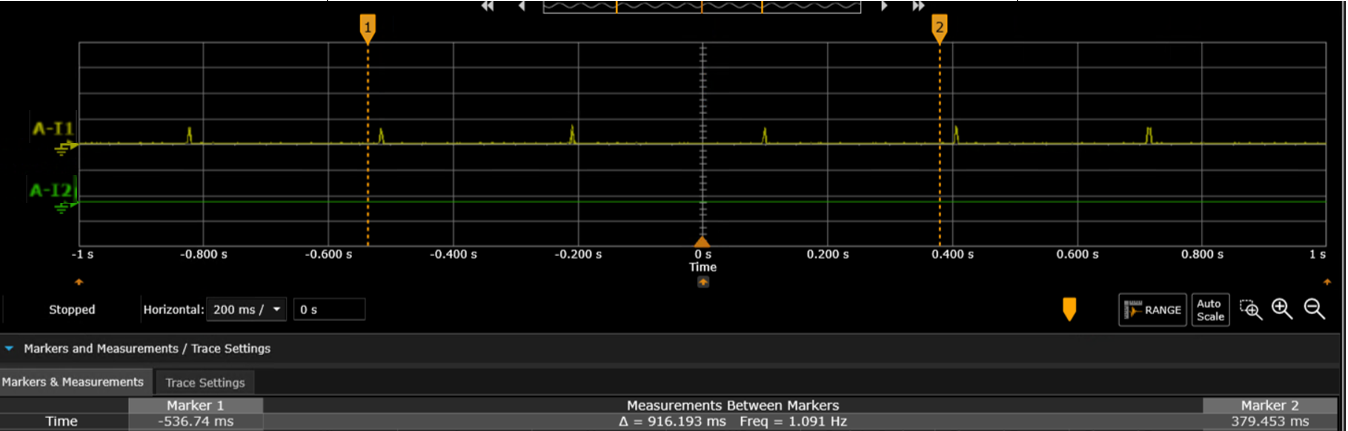Switch to the Trace Settings tab
Screen dimensions: 1348x431
click(x=205, y=383)
